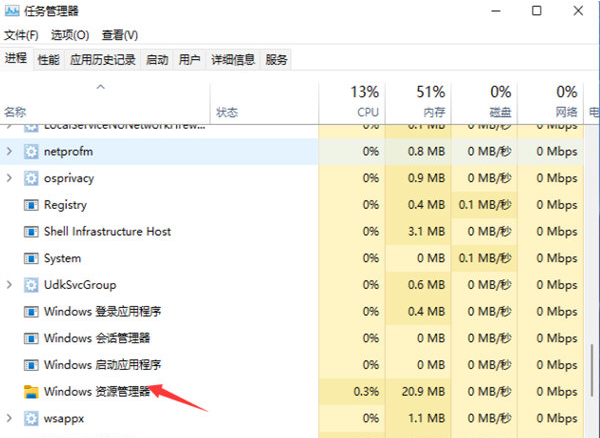Select the Windows 资源管理器 name
Viewport: 600px width, 438px height.
coord(97,392)
